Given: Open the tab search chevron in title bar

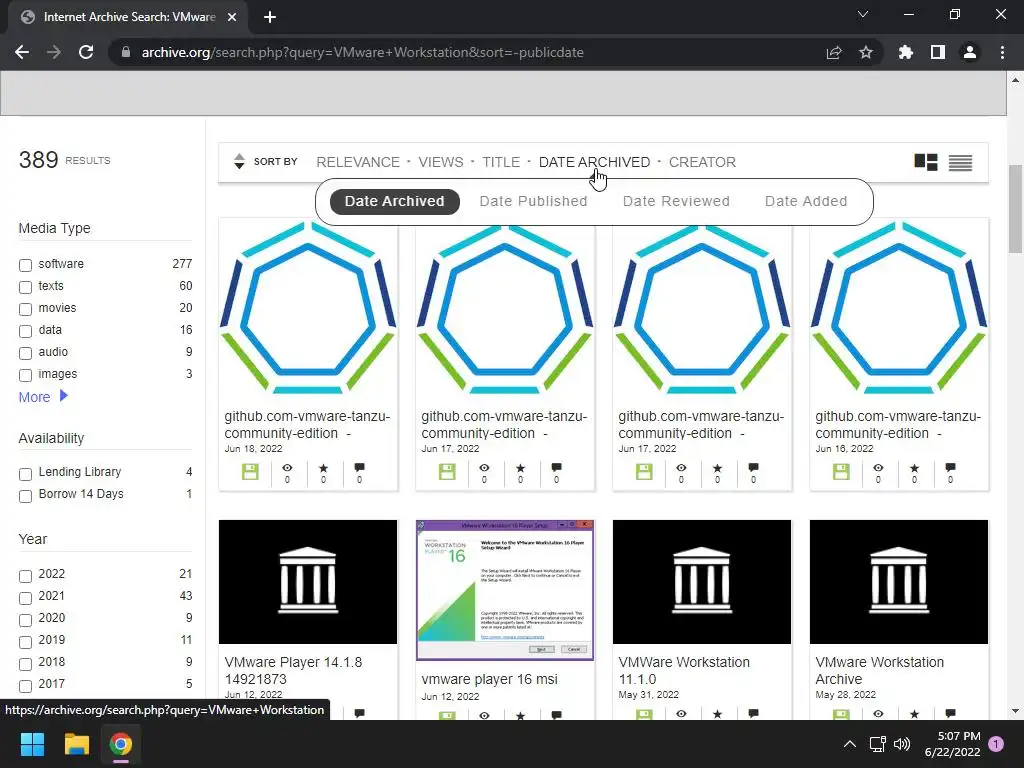Looking at the screenshot, I should pos(863,14).
